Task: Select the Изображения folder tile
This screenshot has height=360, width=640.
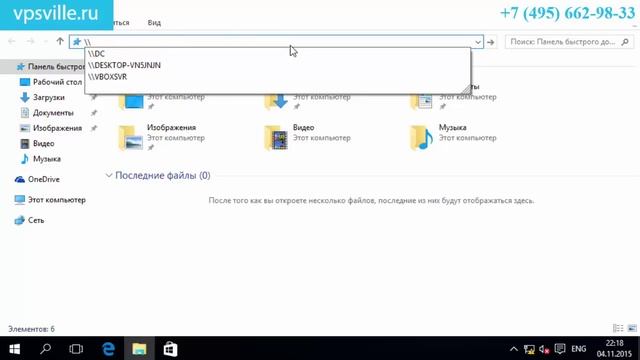Action: pyautogui.click(x=162, y=137)
